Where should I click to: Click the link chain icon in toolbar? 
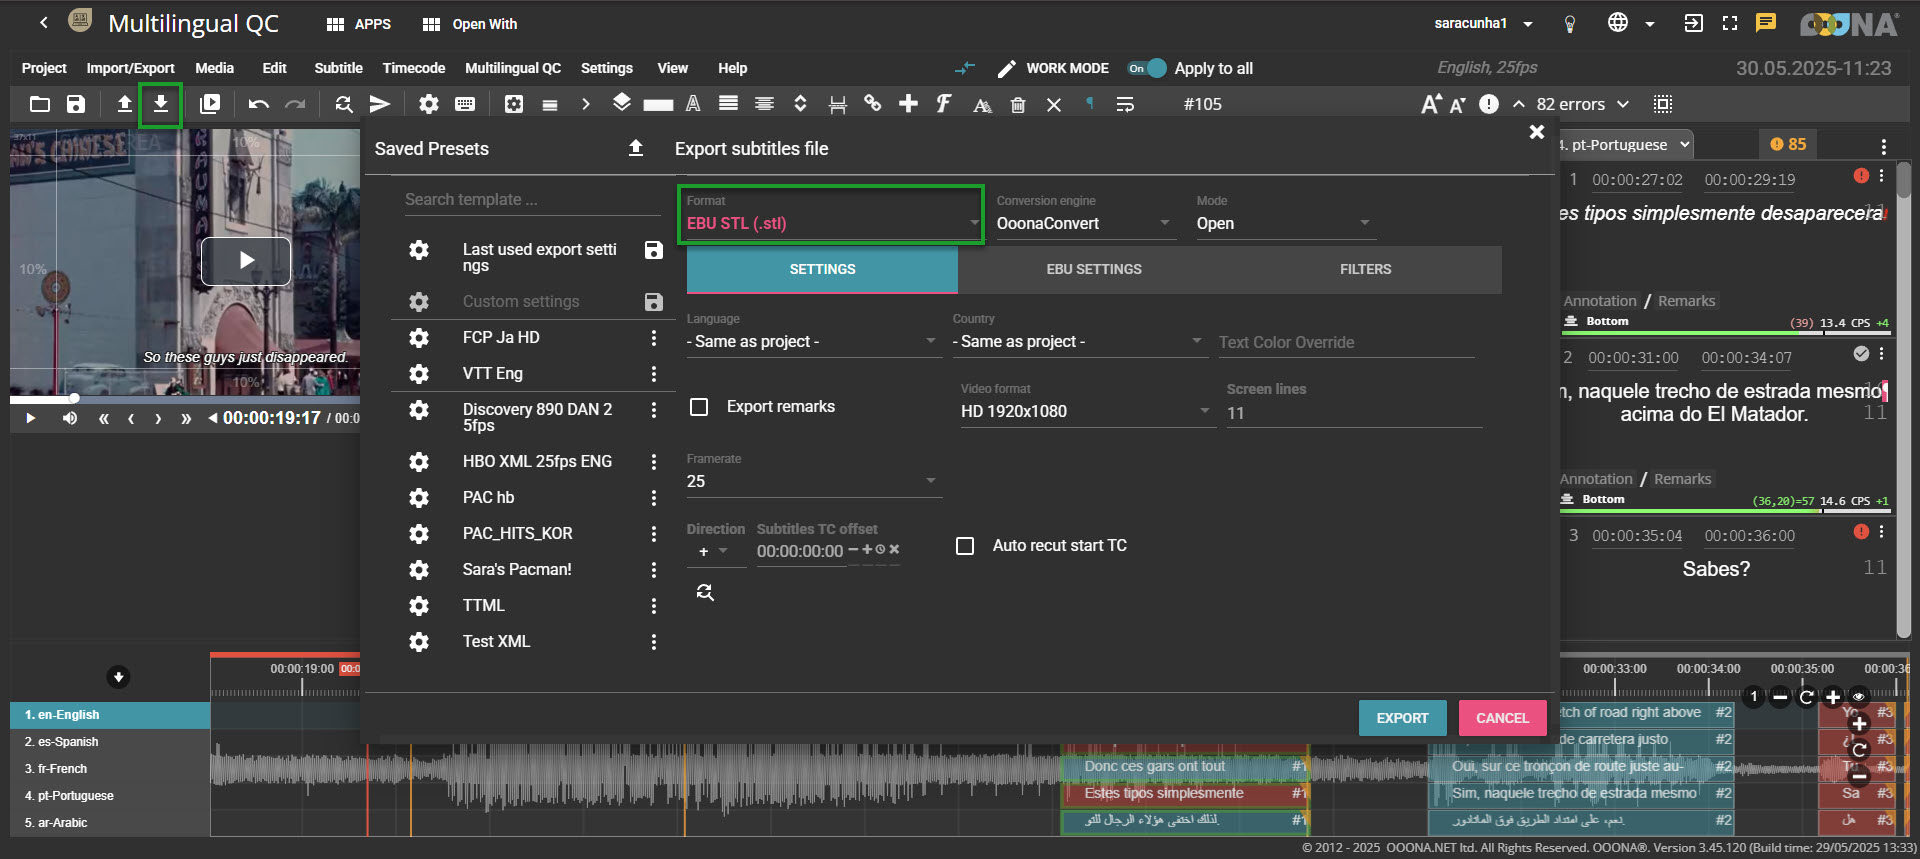(x=873, y=104)
